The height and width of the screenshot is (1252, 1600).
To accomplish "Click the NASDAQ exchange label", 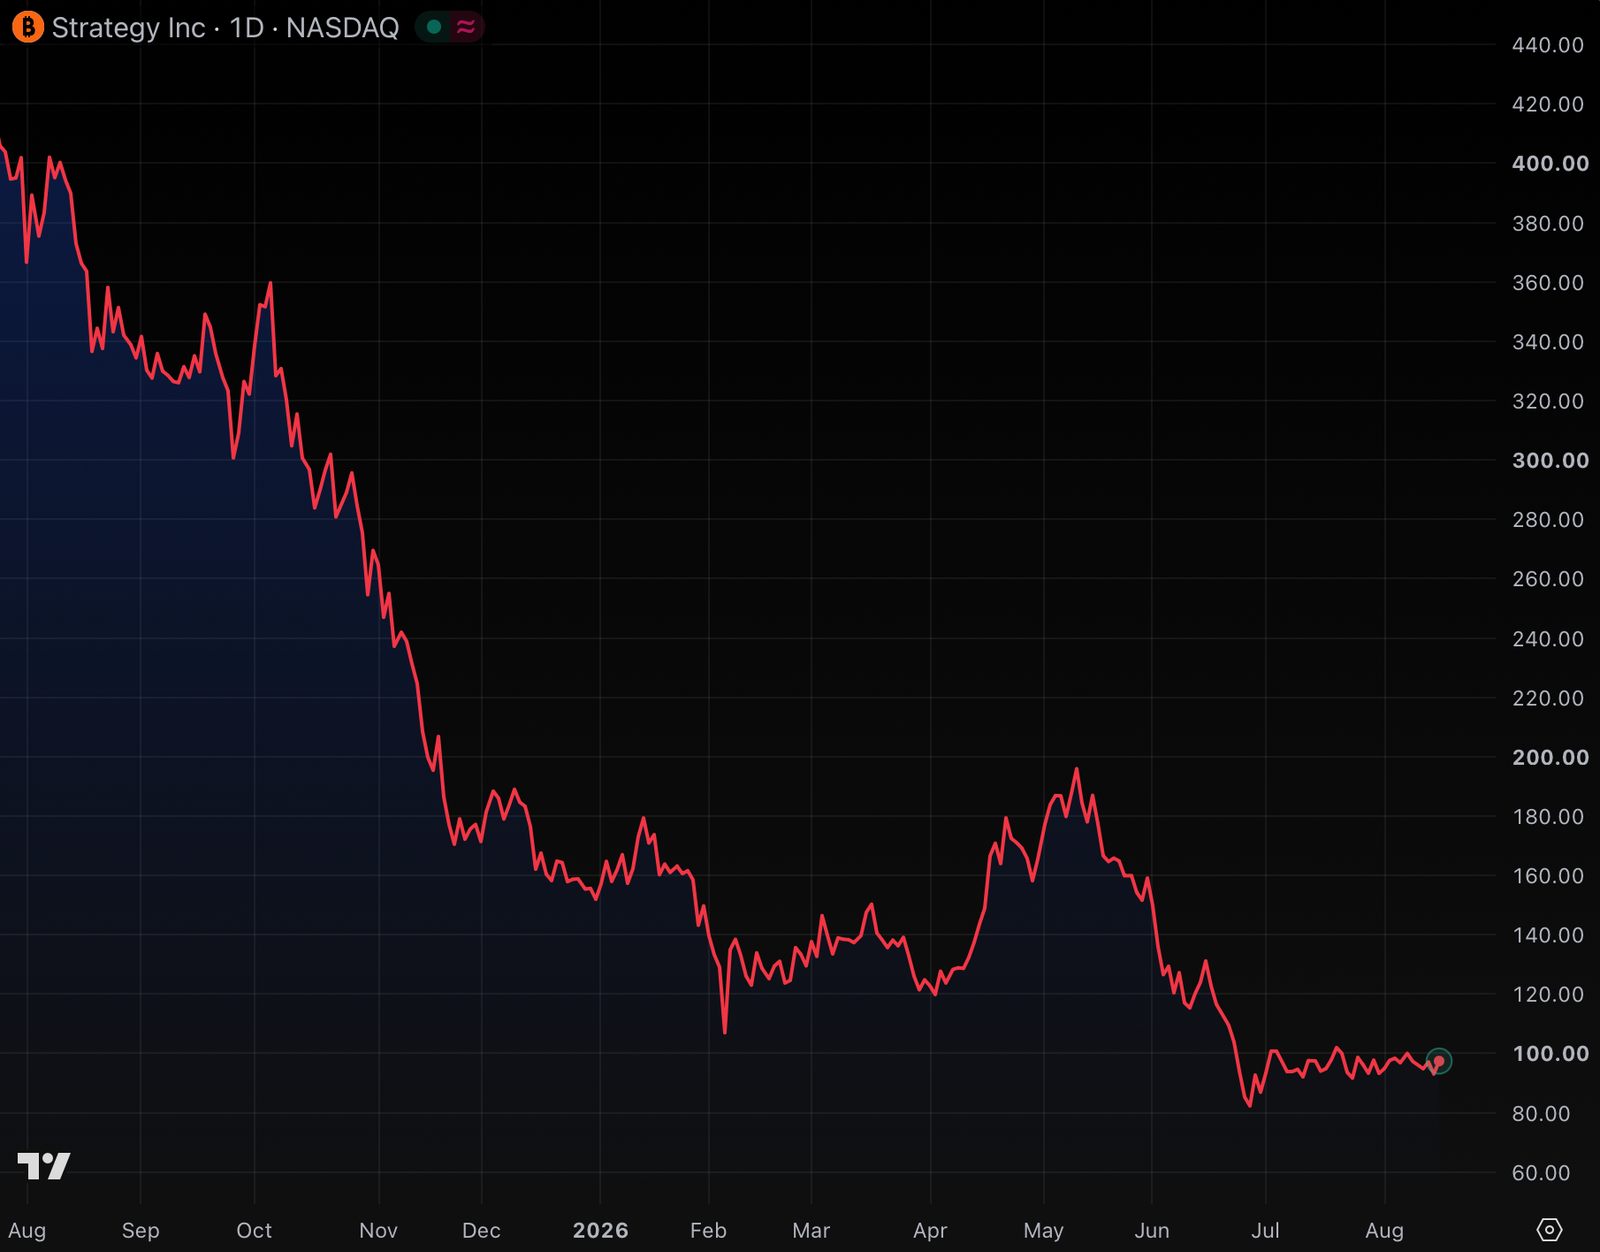I will 342,28.
